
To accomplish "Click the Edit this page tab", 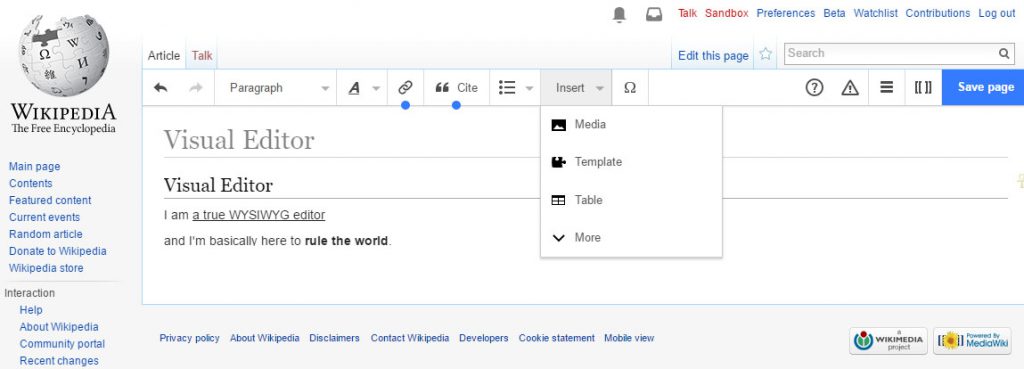I will [713, 56].
